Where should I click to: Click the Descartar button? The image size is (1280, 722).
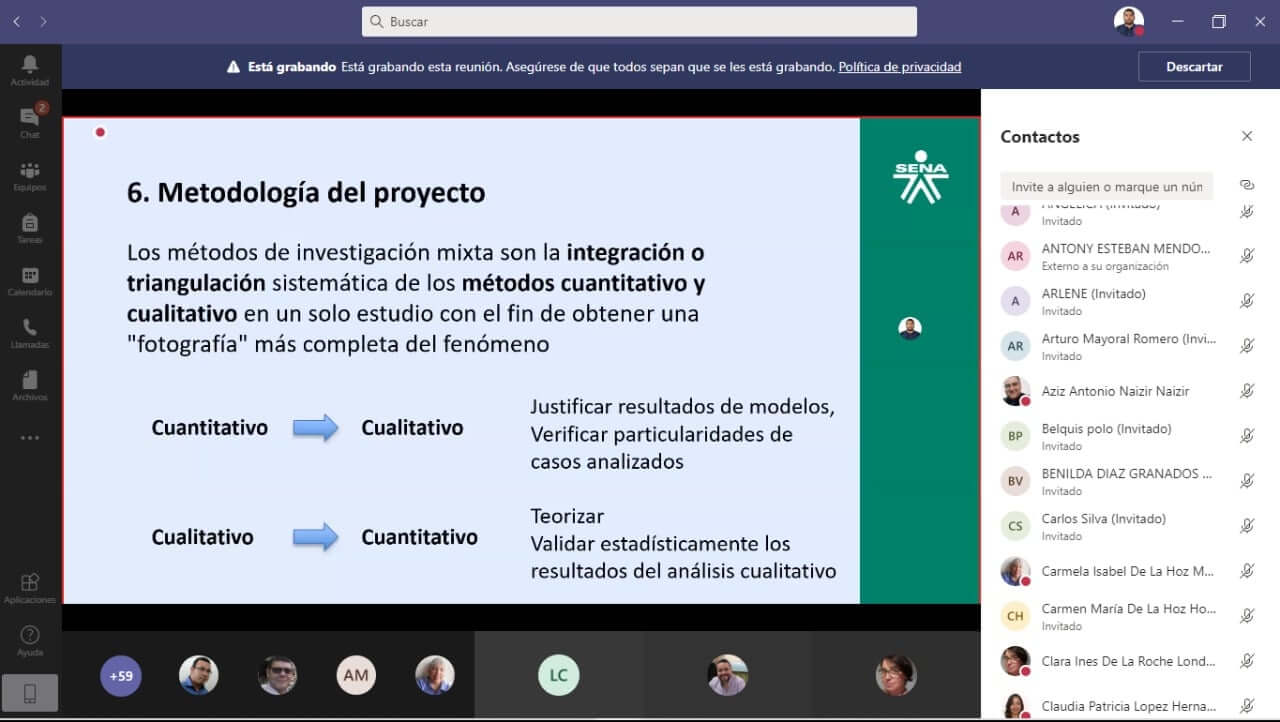tap(1194, 67)
